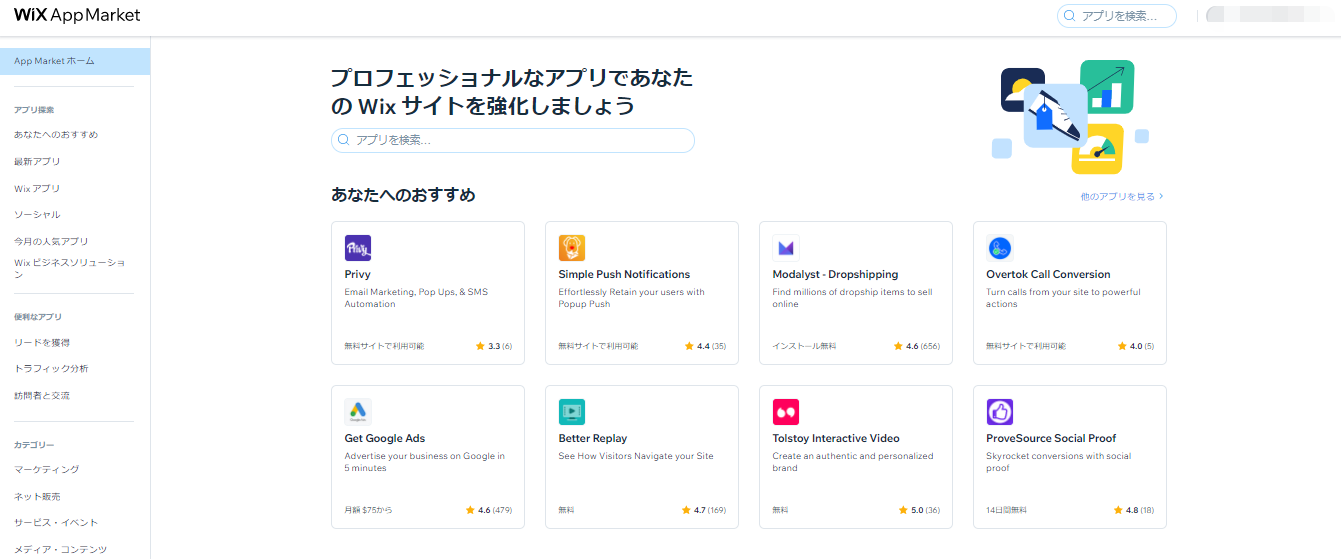Open あなたへのおすすめ in sidebar

tap(56, 134)
